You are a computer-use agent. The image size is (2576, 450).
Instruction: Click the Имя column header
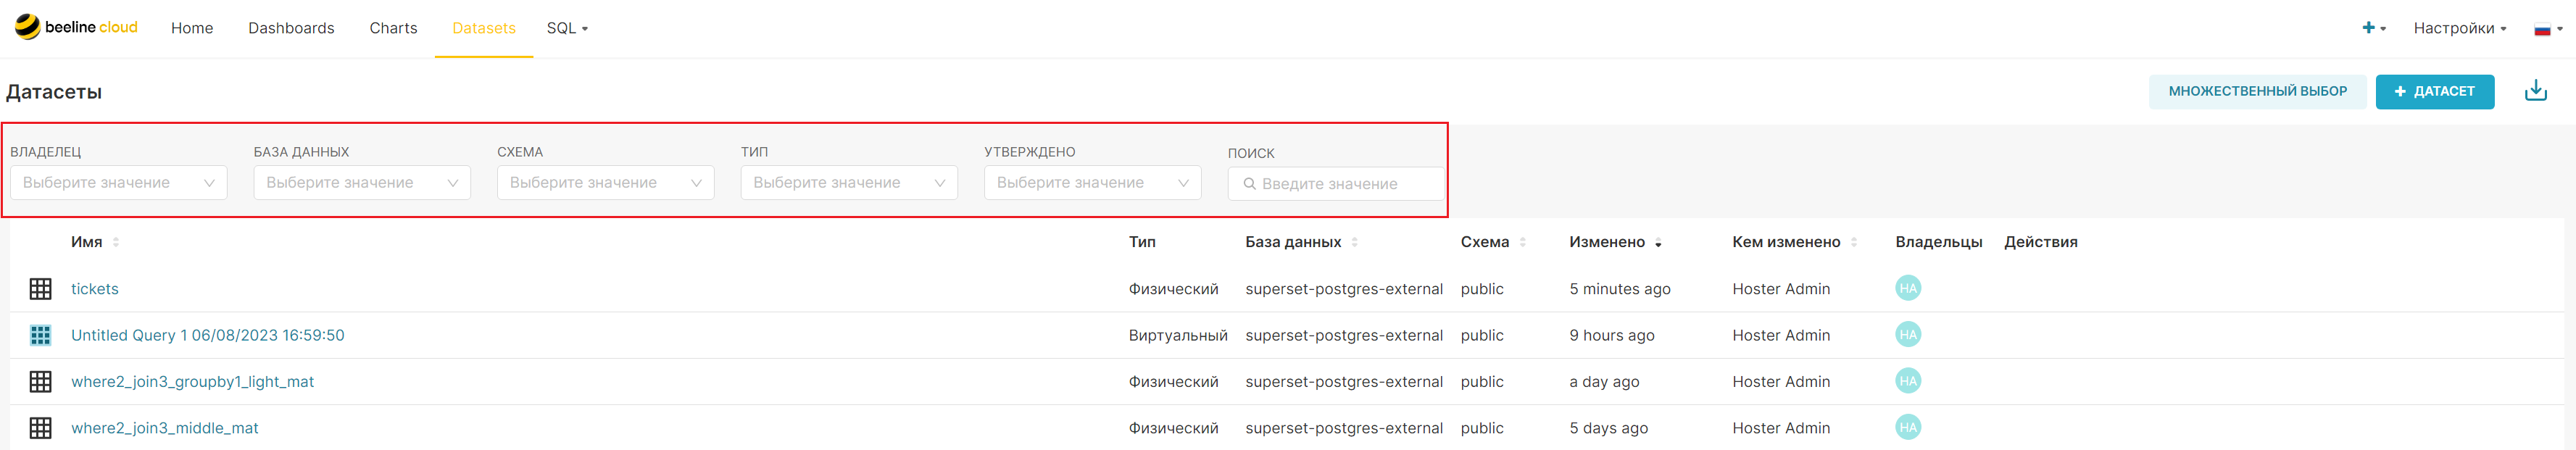(x=87, y=242)
